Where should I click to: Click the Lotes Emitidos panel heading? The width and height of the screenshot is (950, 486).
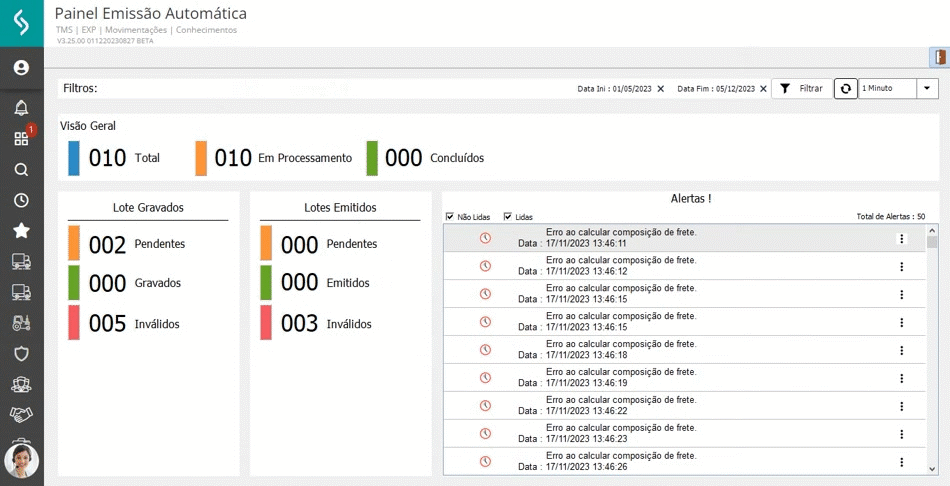(x=340, y=208)
